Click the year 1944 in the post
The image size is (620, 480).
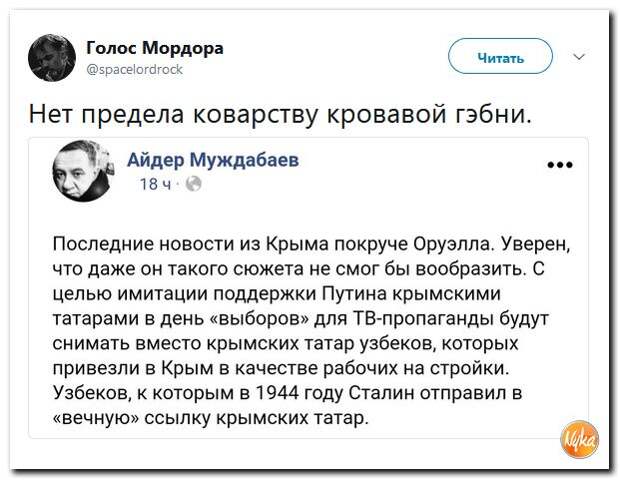point(277,393)
